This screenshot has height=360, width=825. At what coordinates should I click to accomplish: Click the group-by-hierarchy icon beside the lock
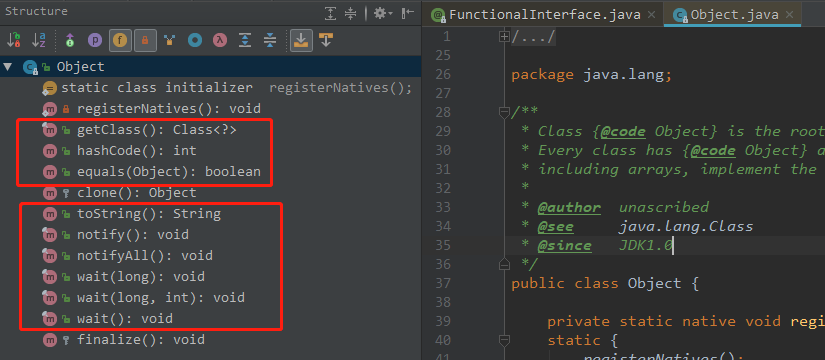point(169,40)
